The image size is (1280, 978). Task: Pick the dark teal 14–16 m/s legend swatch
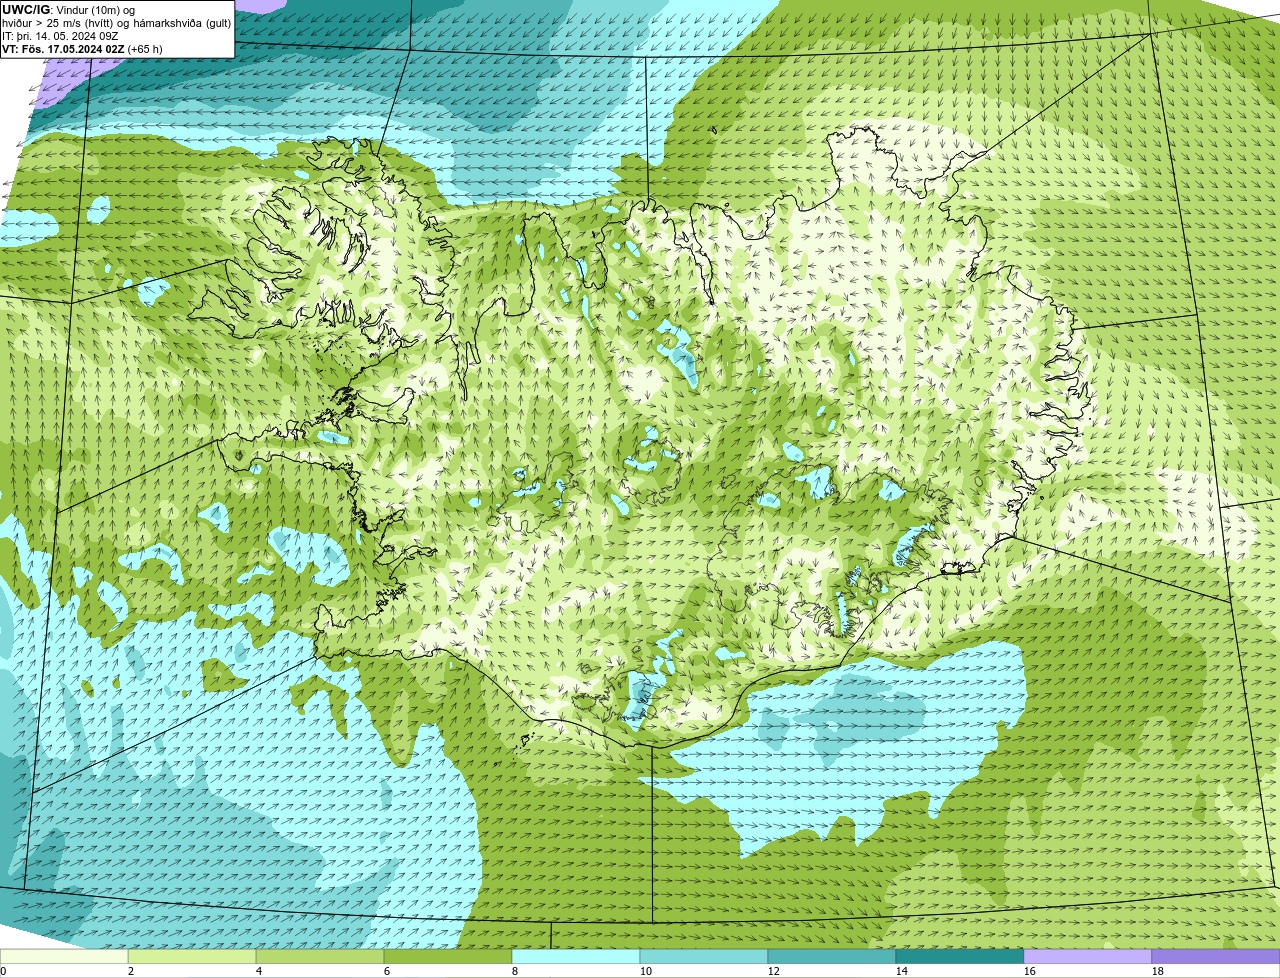(960, 956)
